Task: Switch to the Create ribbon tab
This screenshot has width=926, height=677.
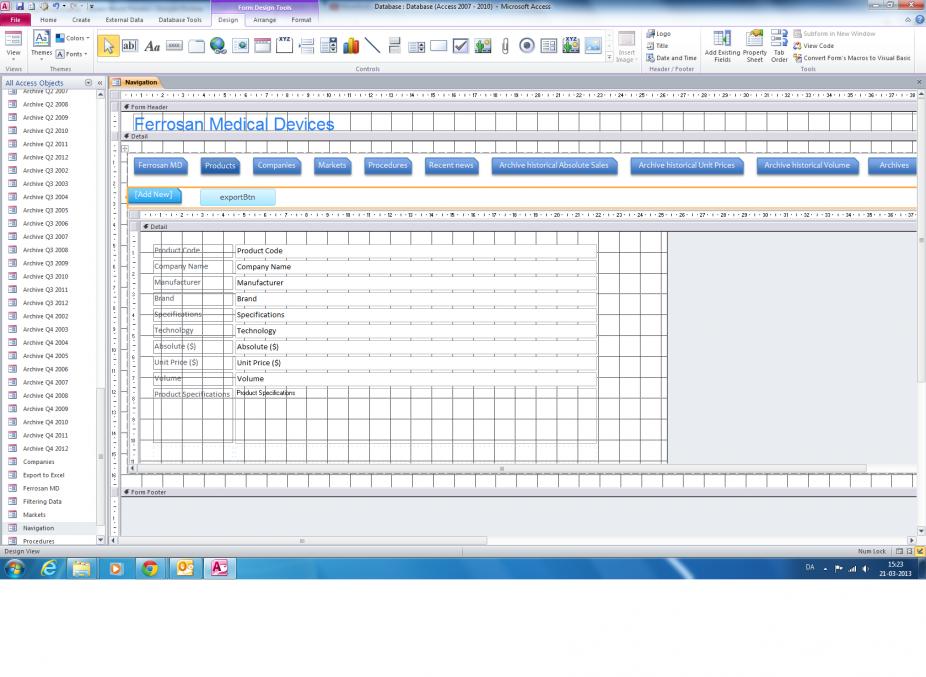Action: click(x=81, y=19)
